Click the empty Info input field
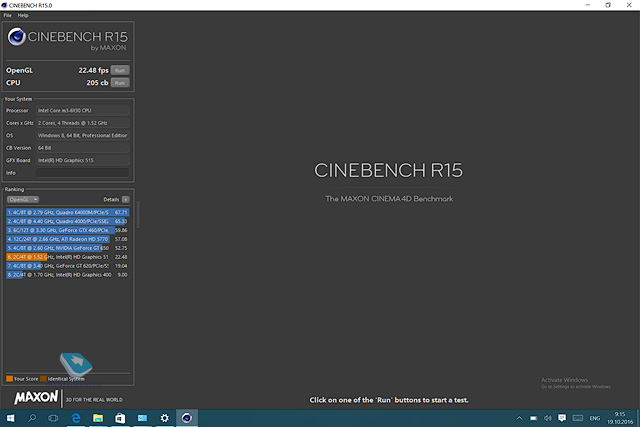The width and height of the screenshot is (640, 427). coord(82,173)
